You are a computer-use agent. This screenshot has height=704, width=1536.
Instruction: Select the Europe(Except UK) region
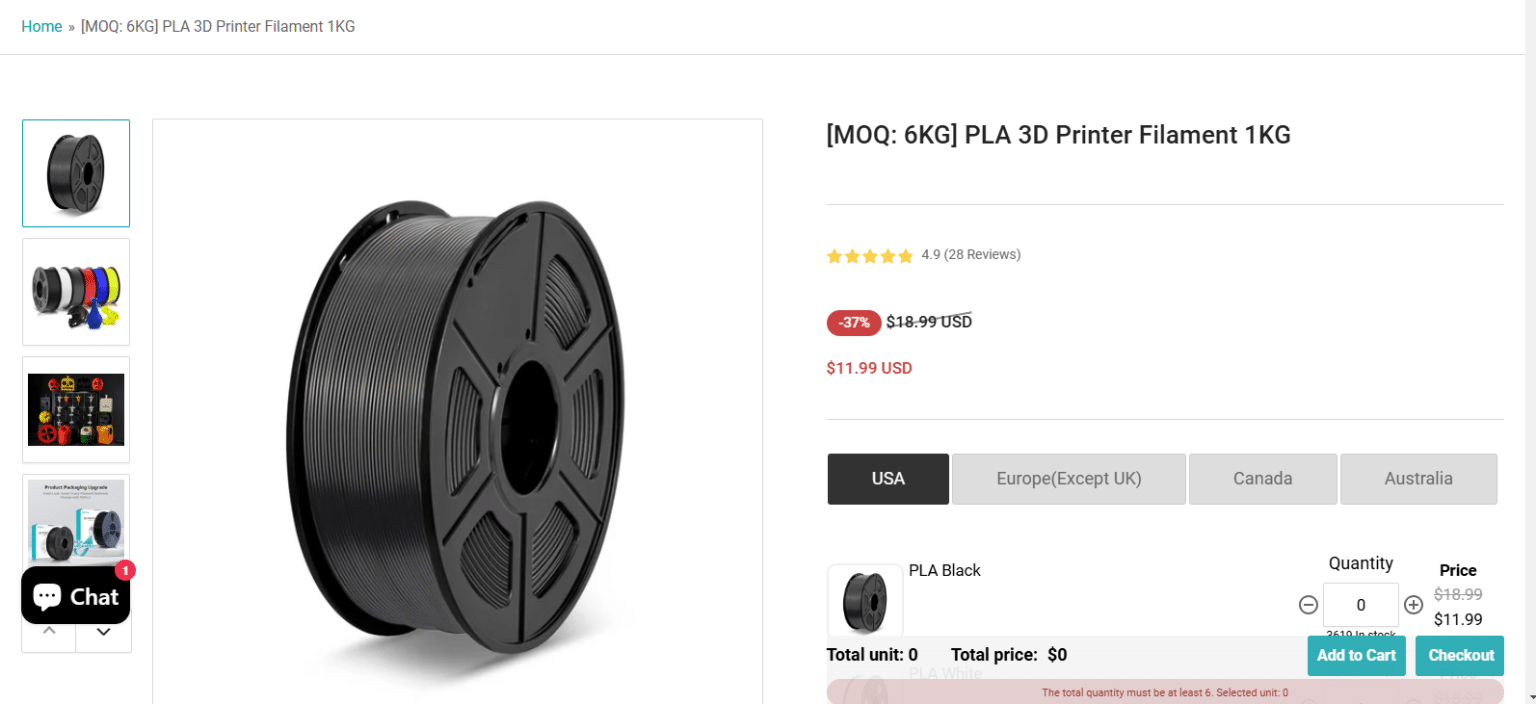tap(1068, 478)
